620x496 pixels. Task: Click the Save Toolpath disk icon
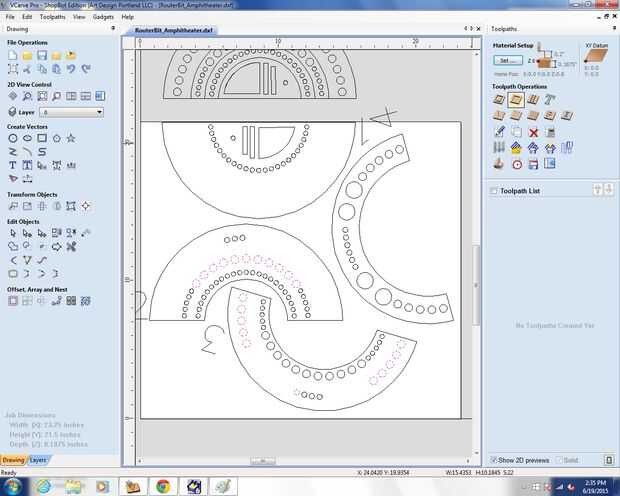[533, 164]
